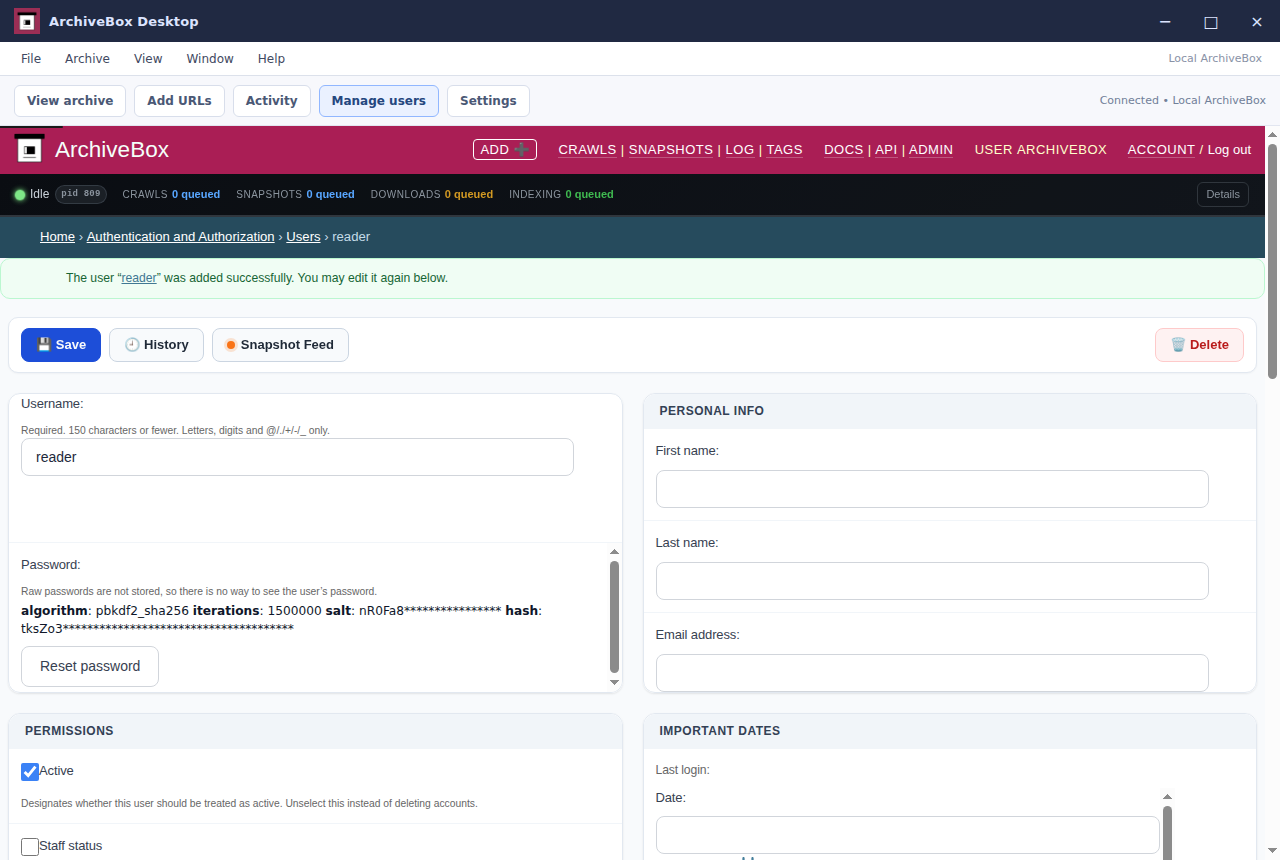
Task: Show the status bar Details
Action: tap(1223, 195)
